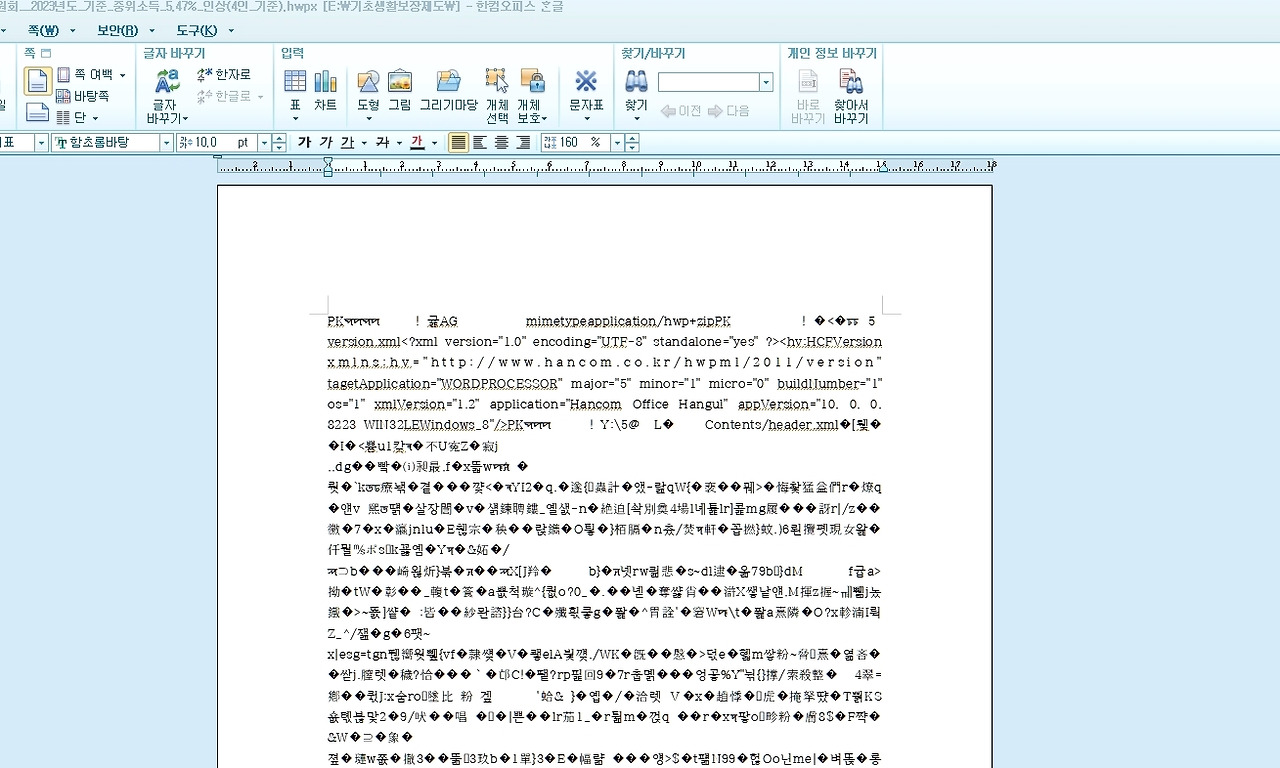1280x768 pixels.
Task: Open the font size dropdown
Action: (x=264, y=143)
